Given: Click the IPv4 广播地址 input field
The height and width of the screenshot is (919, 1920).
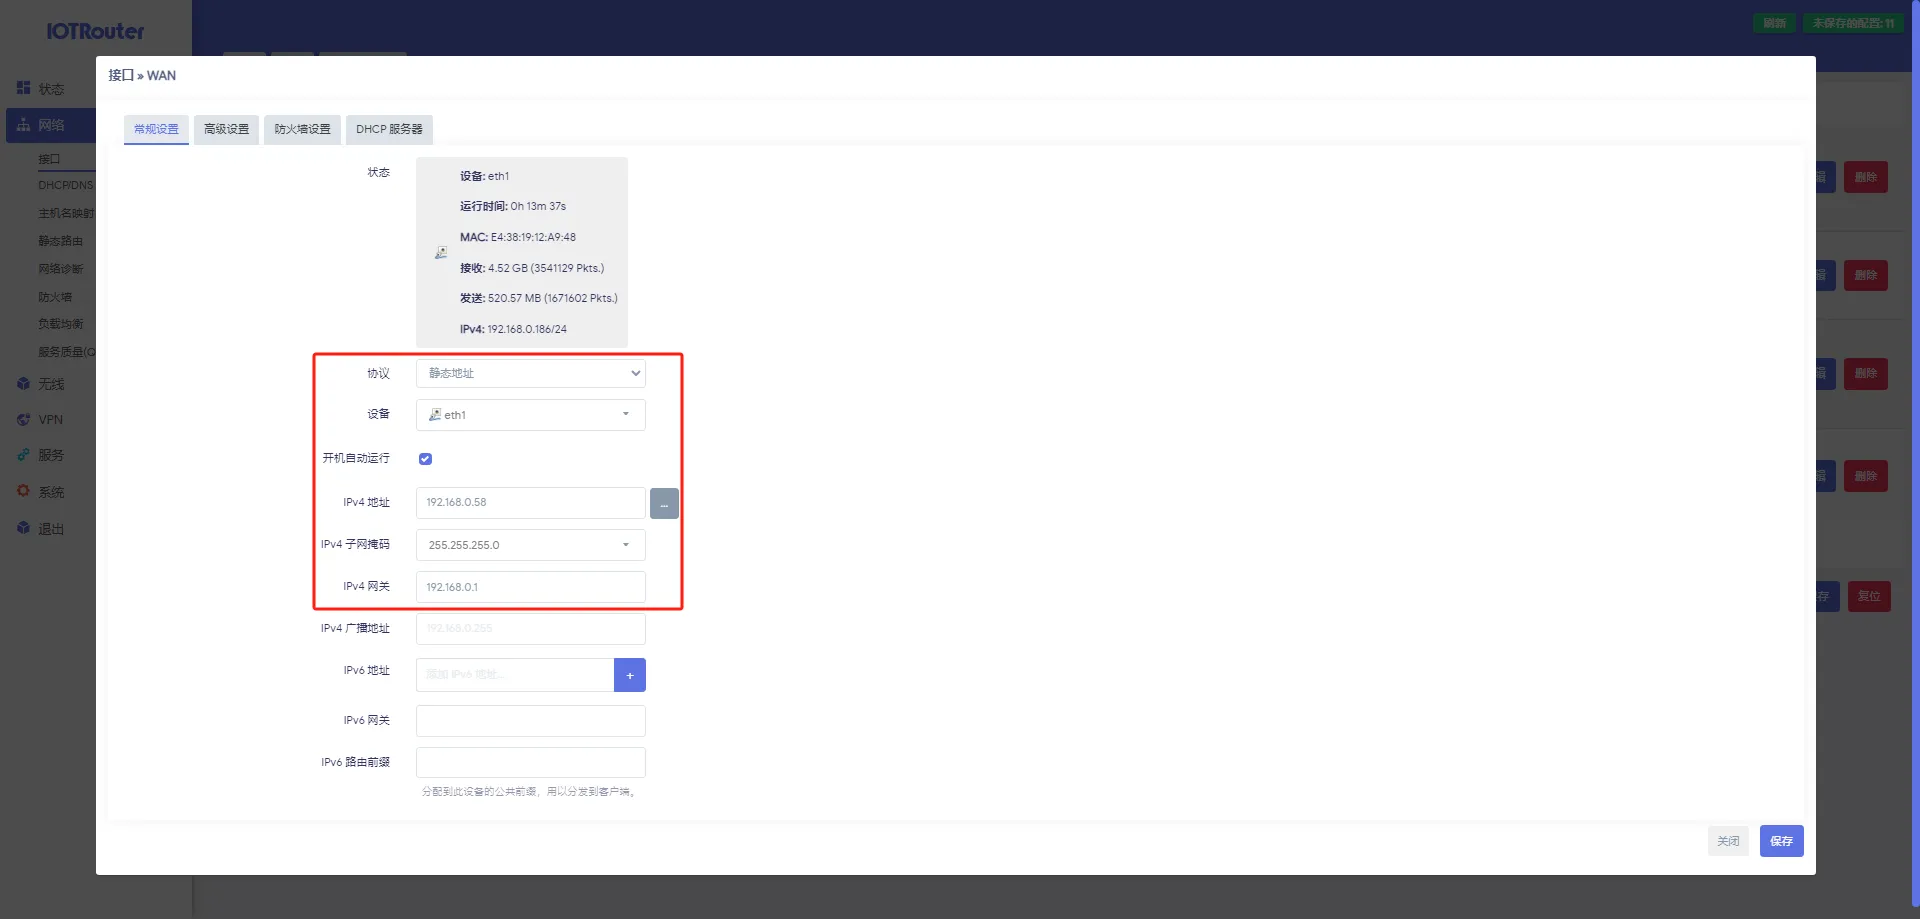Looking at the screenshot, I should click(530, 629).
